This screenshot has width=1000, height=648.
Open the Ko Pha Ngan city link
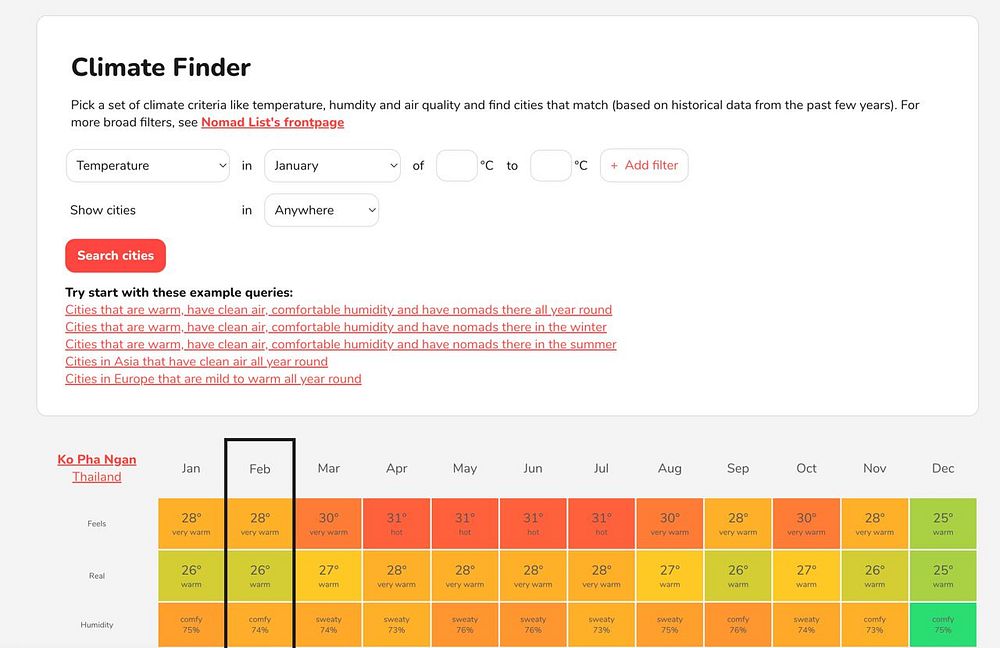pos(97,460)
